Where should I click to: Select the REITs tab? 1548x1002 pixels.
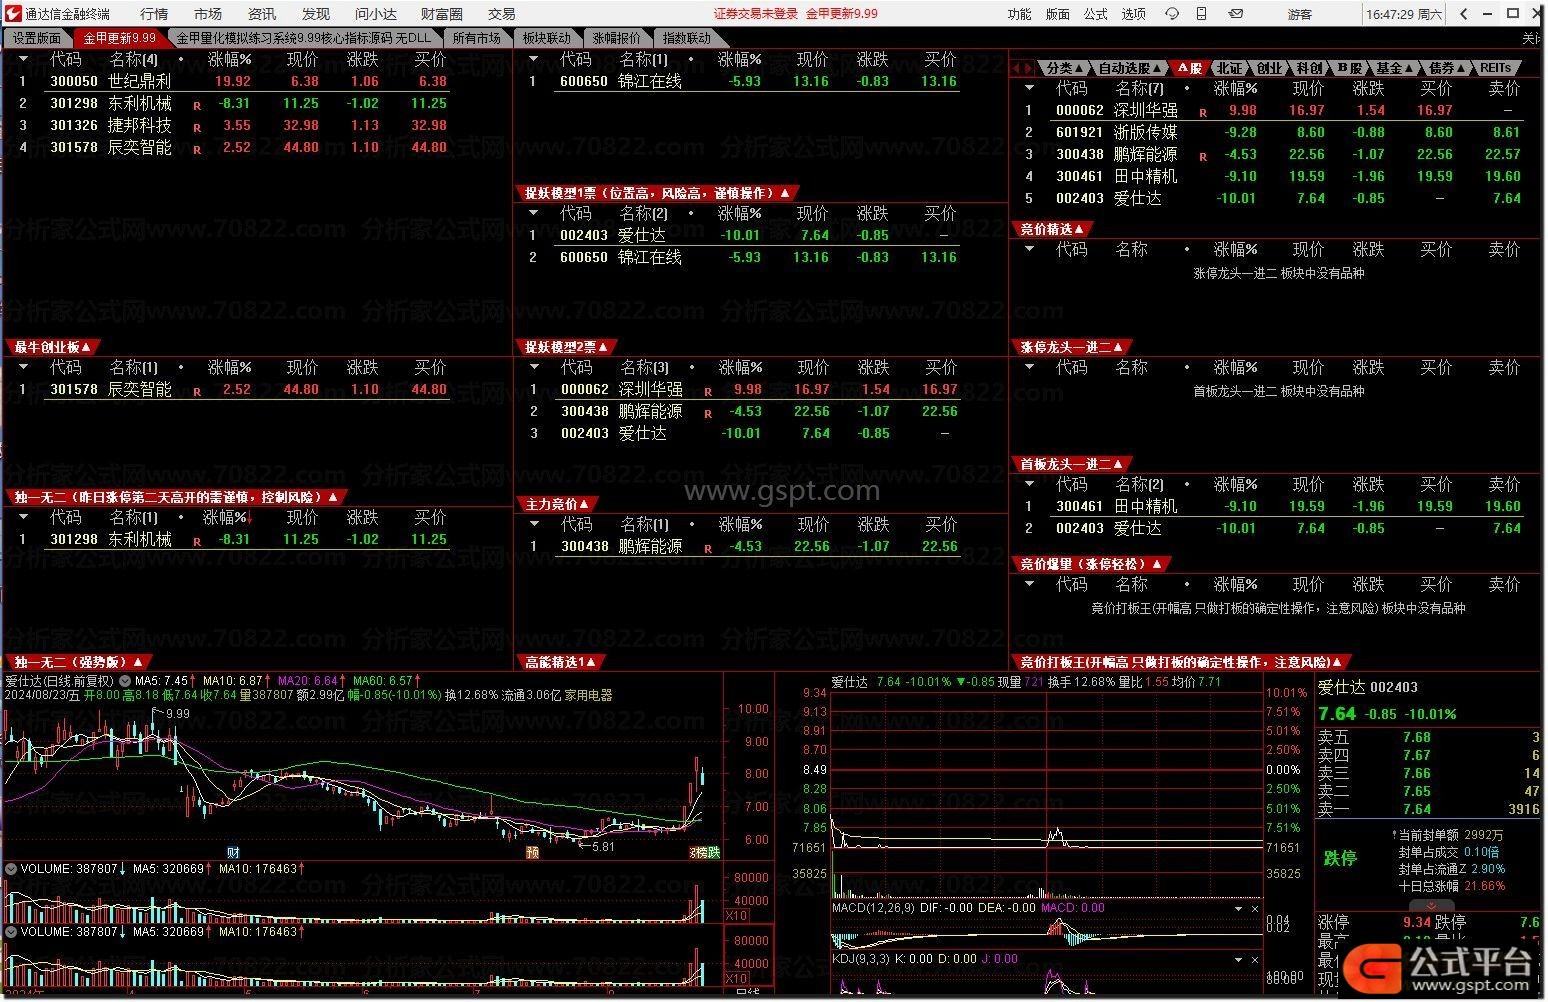coord(1496,68)
